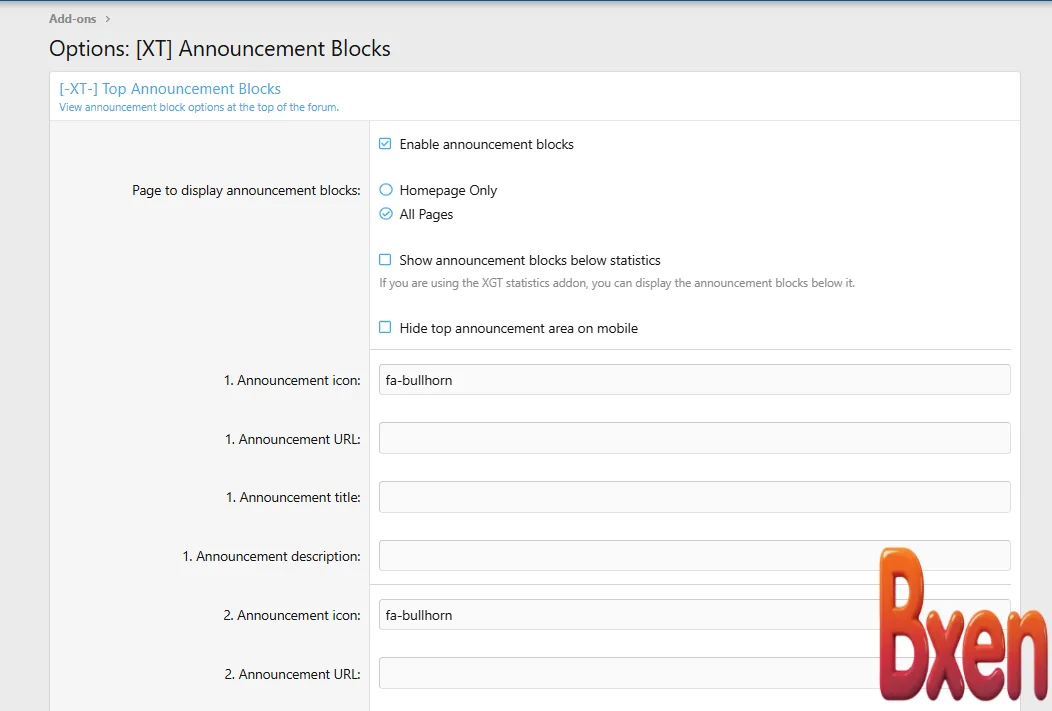This screenshot has height=711, width=1052.
Task: Focus the 2. Announcement URL text box
Action: (620, 673)
